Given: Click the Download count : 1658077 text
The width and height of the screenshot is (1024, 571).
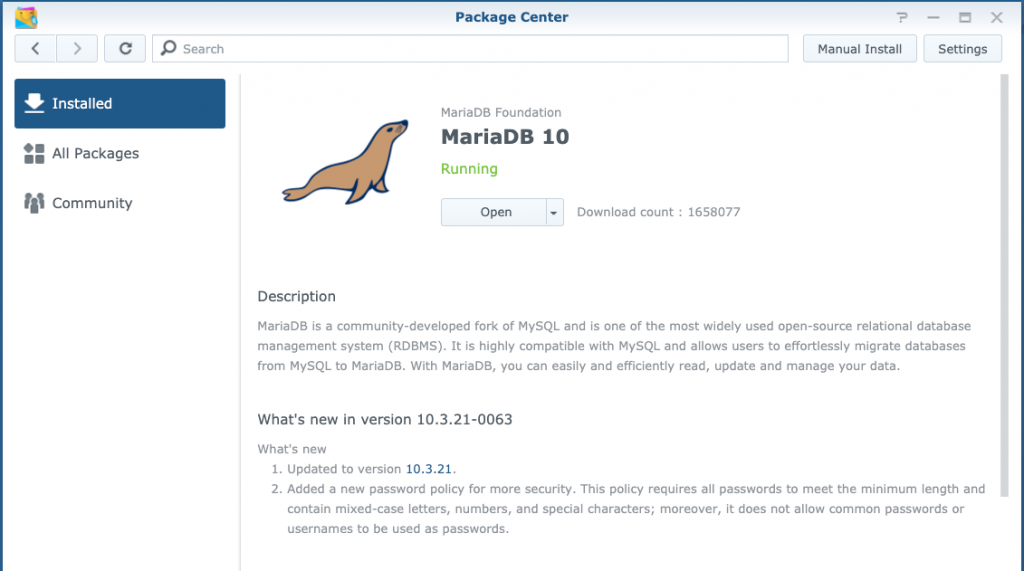Looking at the screenshot, I should 658,212.
